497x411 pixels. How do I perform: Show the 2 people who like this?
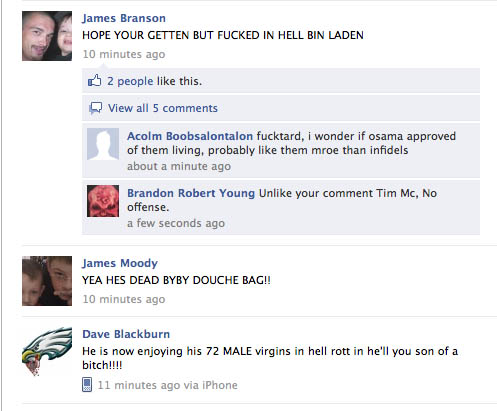[130, 81]
